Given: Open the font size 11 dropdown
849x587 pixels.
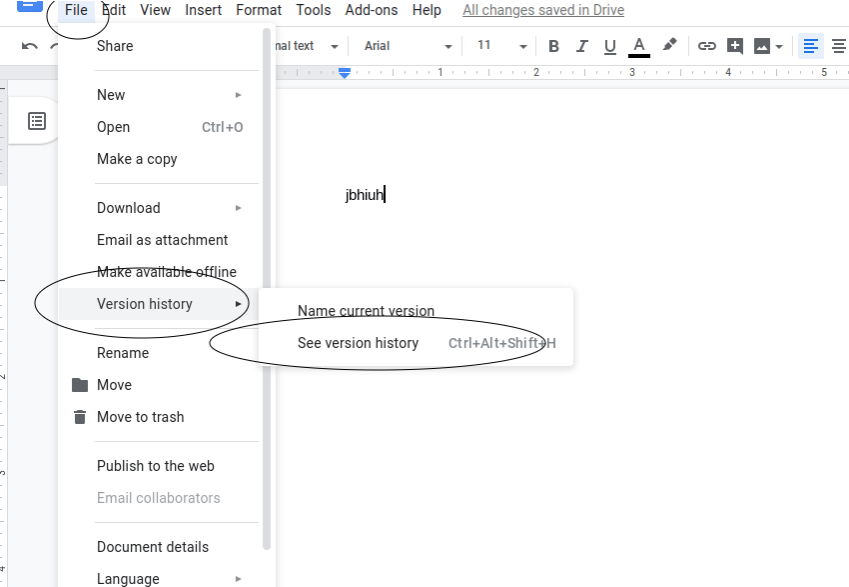Looking at the screenshot, I should (501, 46).
